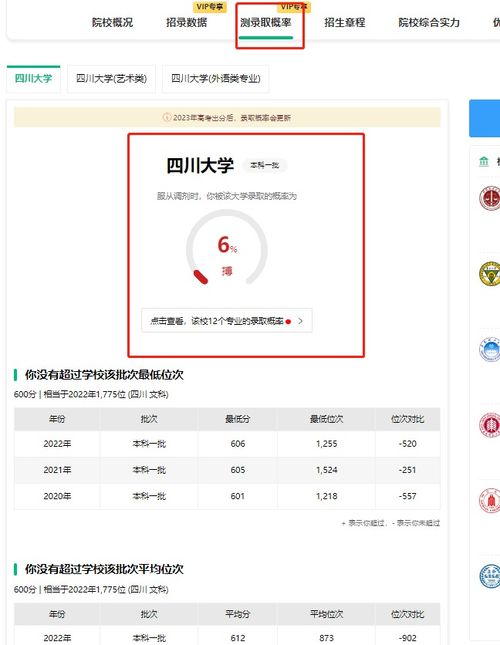Switch to 招录数据 tab
Image resolution: width=500 pixels, height=645 pixels.
click(x=187, y=22)
